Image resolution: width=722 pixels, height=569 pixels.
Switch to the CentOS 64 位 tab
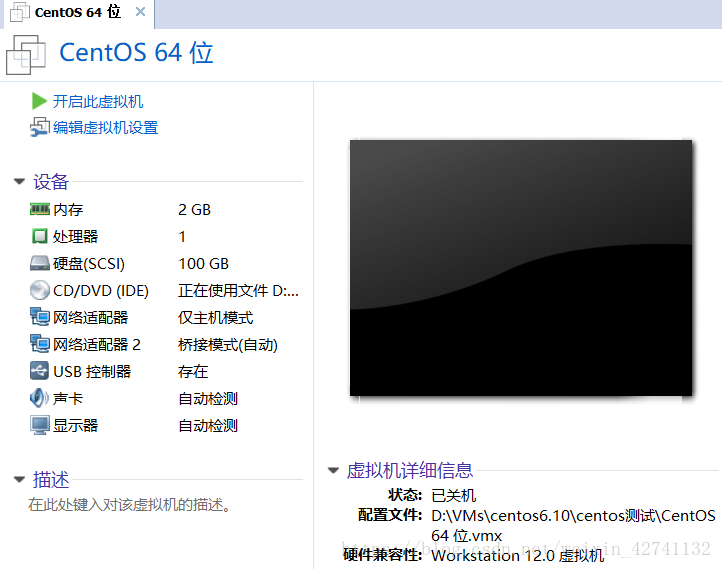coord(78,12)
